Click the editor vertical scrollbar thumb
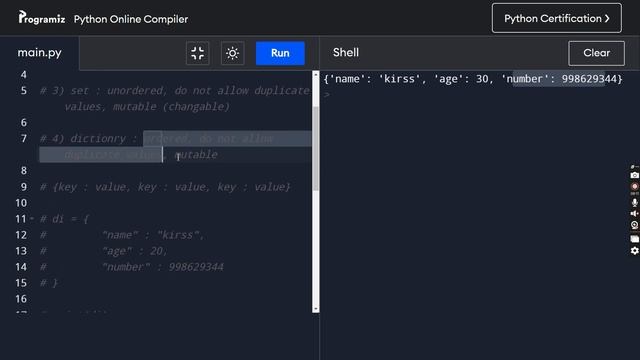The height and width of the screenshot is (360, 640). point(316,149)
